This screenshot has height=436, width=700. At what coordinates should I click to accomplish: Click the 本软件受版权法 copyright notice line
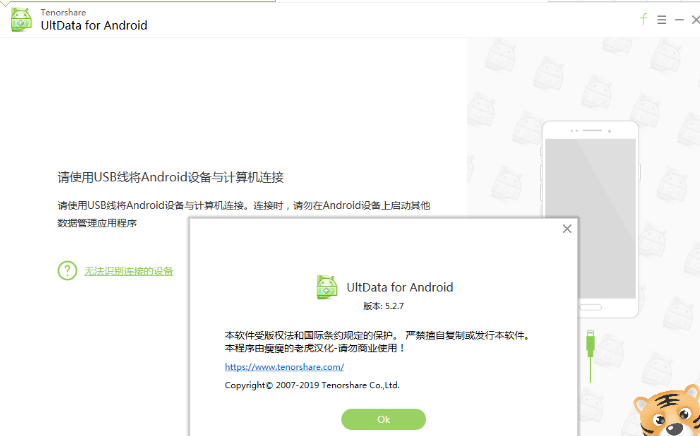pos(379,336)
